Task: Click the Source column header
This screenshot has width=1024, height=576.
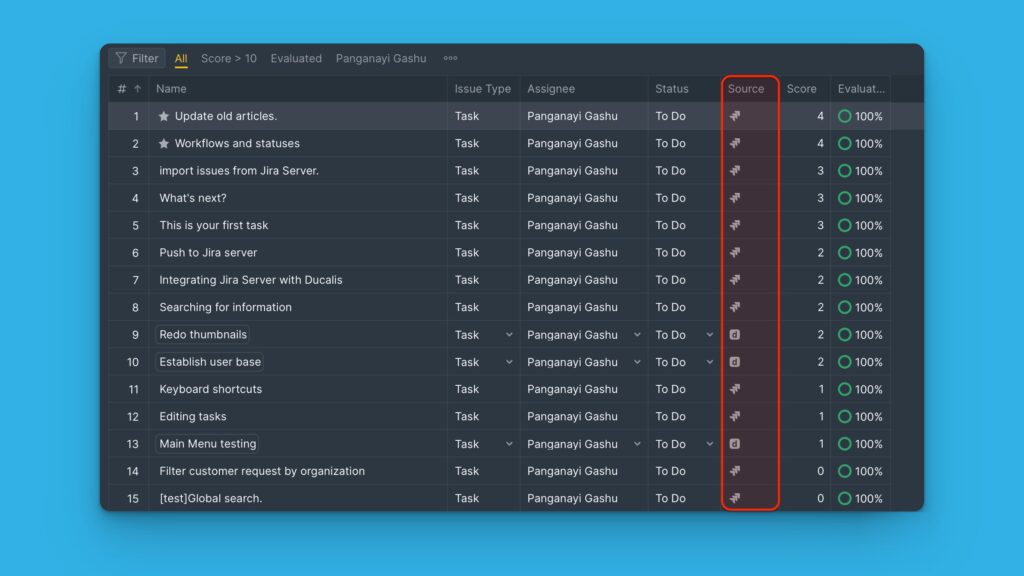Action: (x=746, y=89)
